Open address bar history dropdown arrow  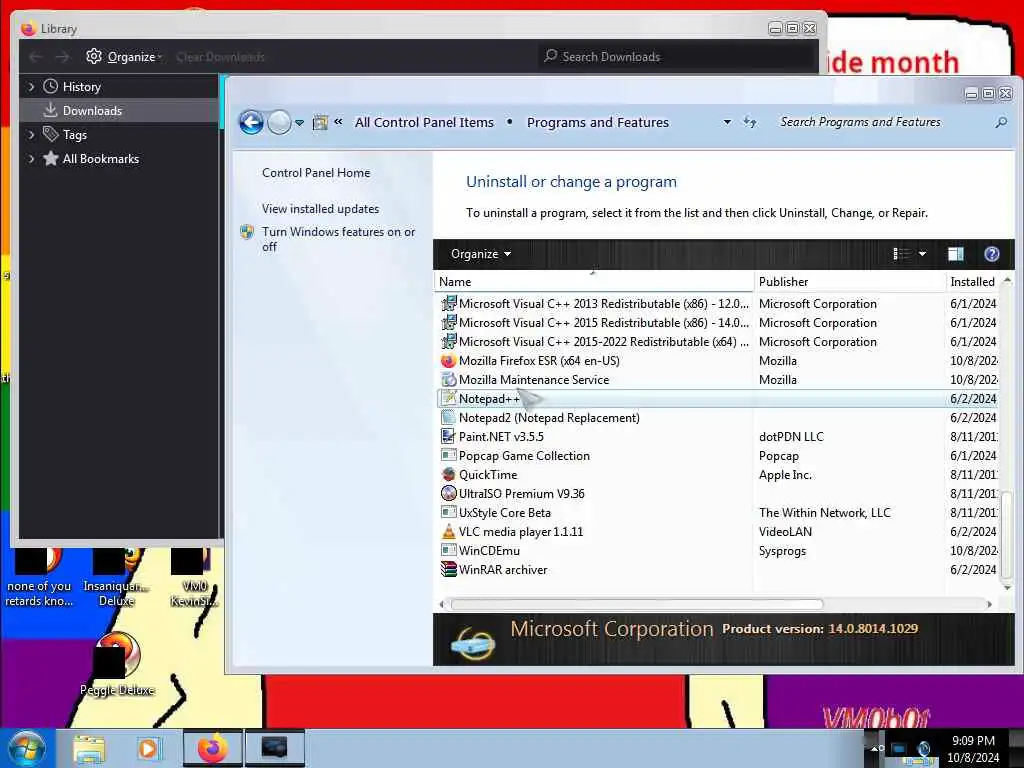coord(727,122)
